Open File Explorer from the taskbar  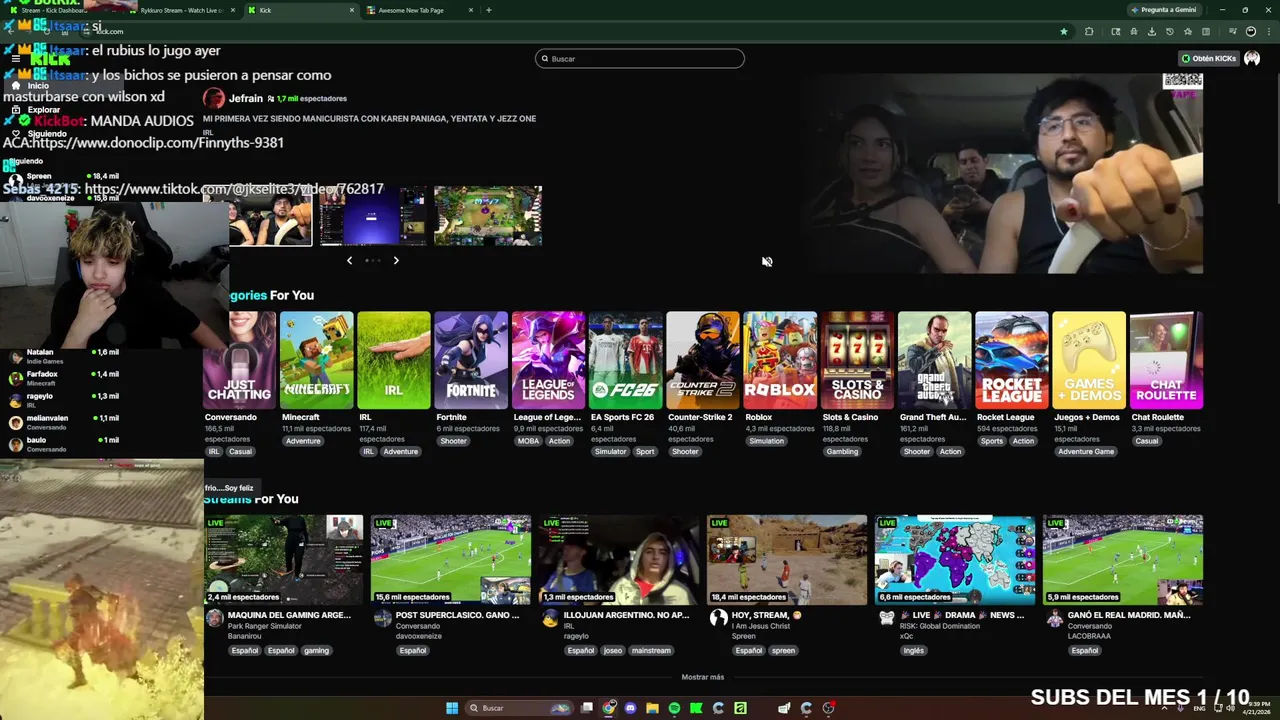pos(652,708)
